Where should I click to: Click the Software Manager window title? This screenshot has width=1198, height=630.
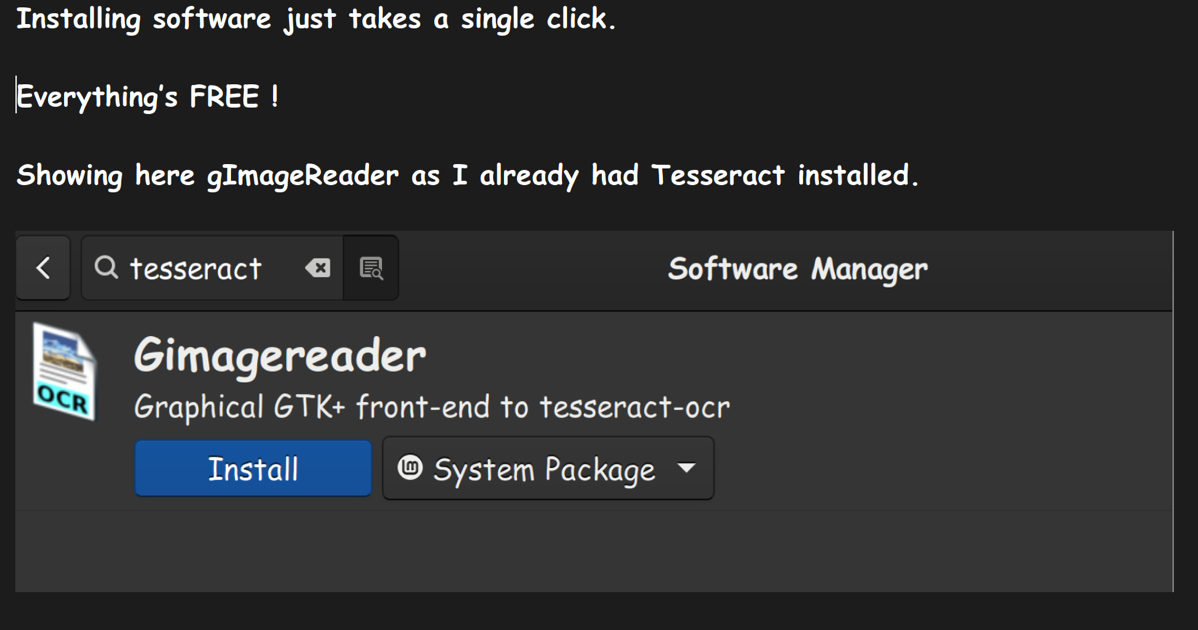pos(797,269)
